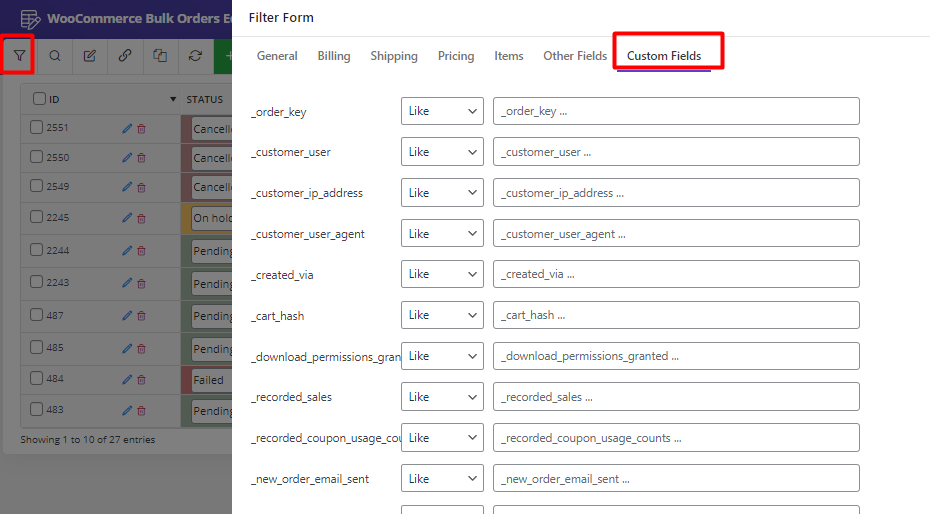
Task: Click the Showing 1 to 10 of 27 entries text
Action: [87, 439]
